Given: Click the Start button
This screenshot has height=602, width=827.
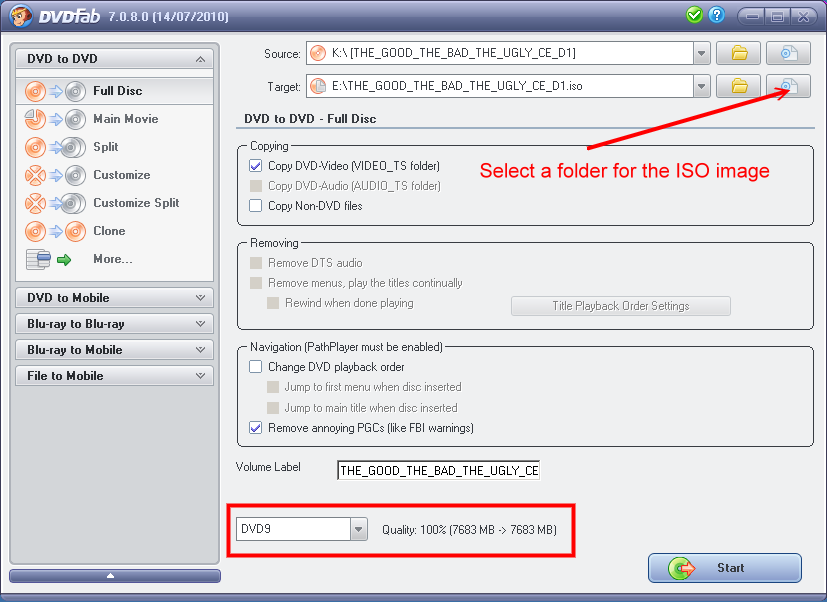Looking at the screenshot, I should pyautogui.click(x=725, y=568).
